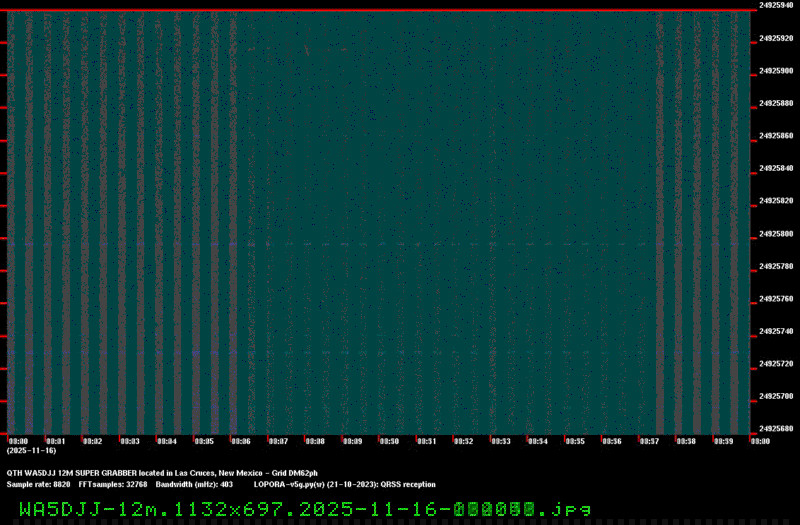Select the 00:05 time marker
This screenshot has width=800, height=525.
pyautogui.click(x=204, y=441)
